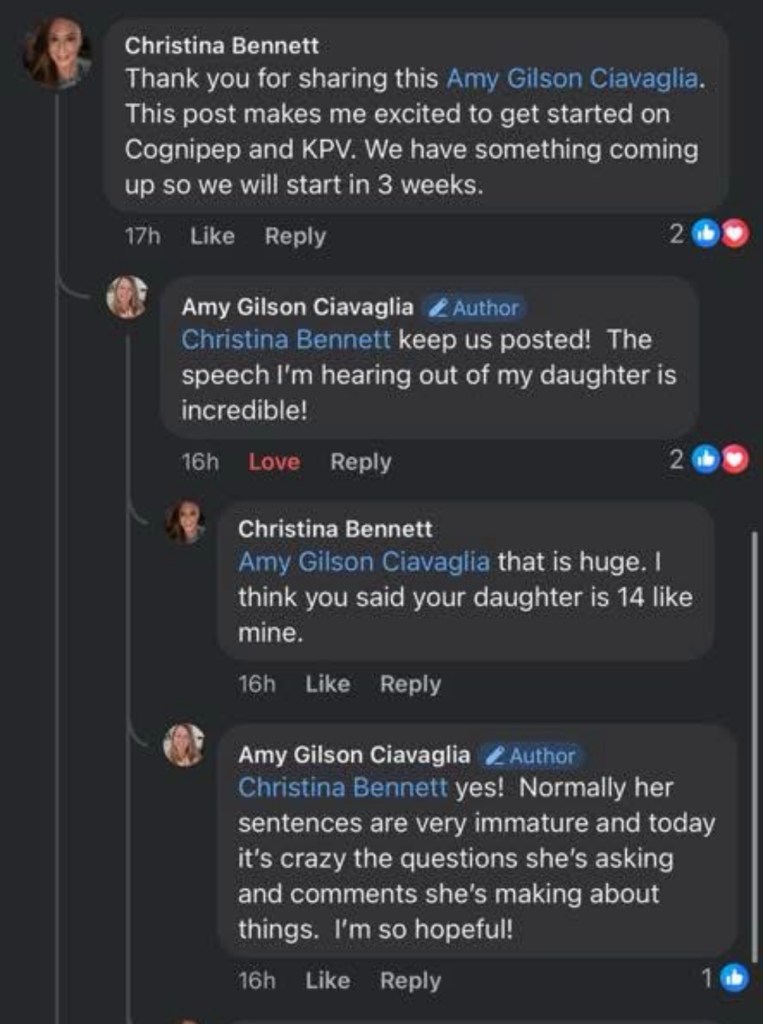The image size is (763, 1024).
Task: Click Christina's avatar on 'that is huge' reply
Action: click(x=185, y=522)
